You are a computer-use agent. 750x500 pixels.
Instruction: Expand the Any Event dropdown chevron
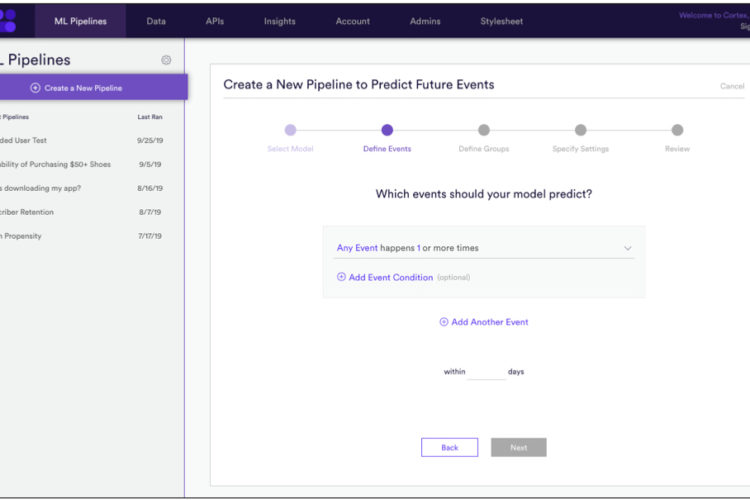628,248
